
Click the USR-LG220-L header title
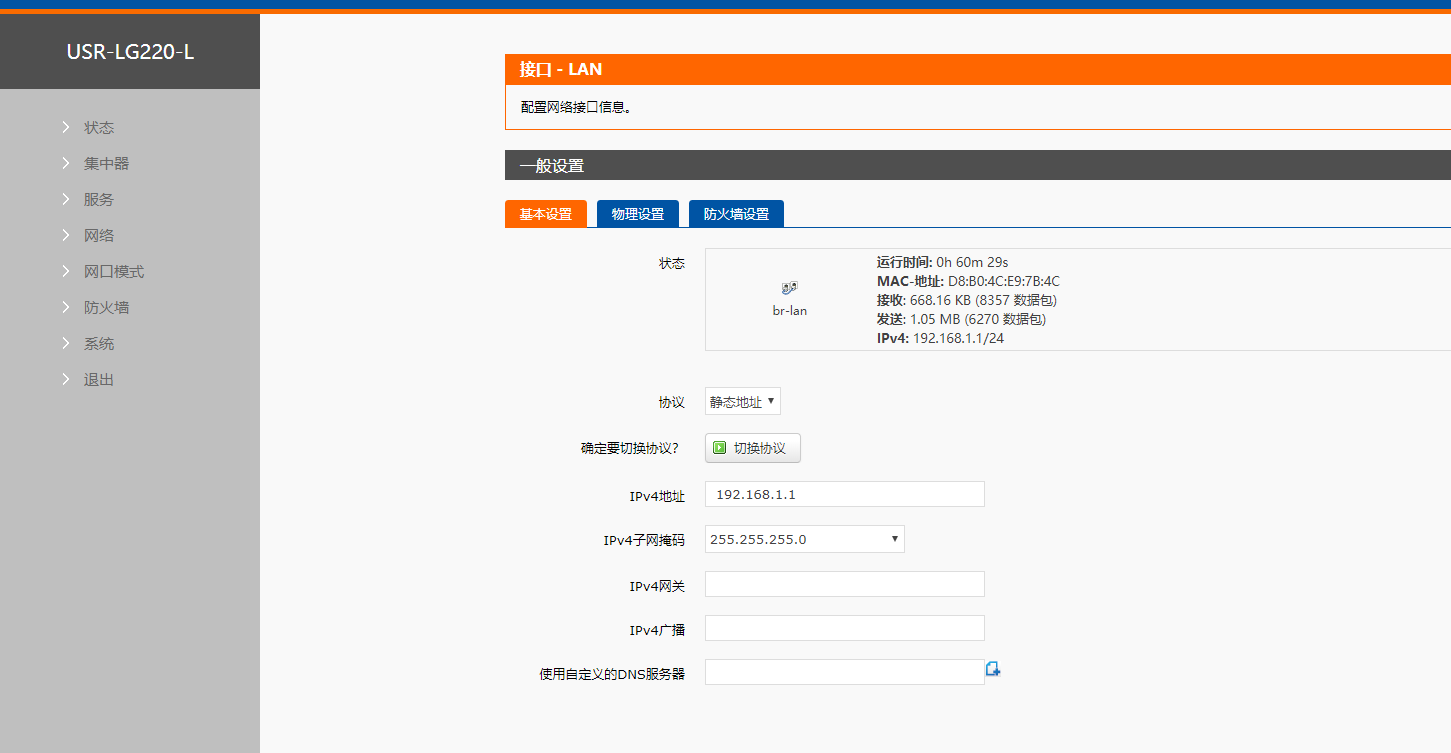point(130,52)
